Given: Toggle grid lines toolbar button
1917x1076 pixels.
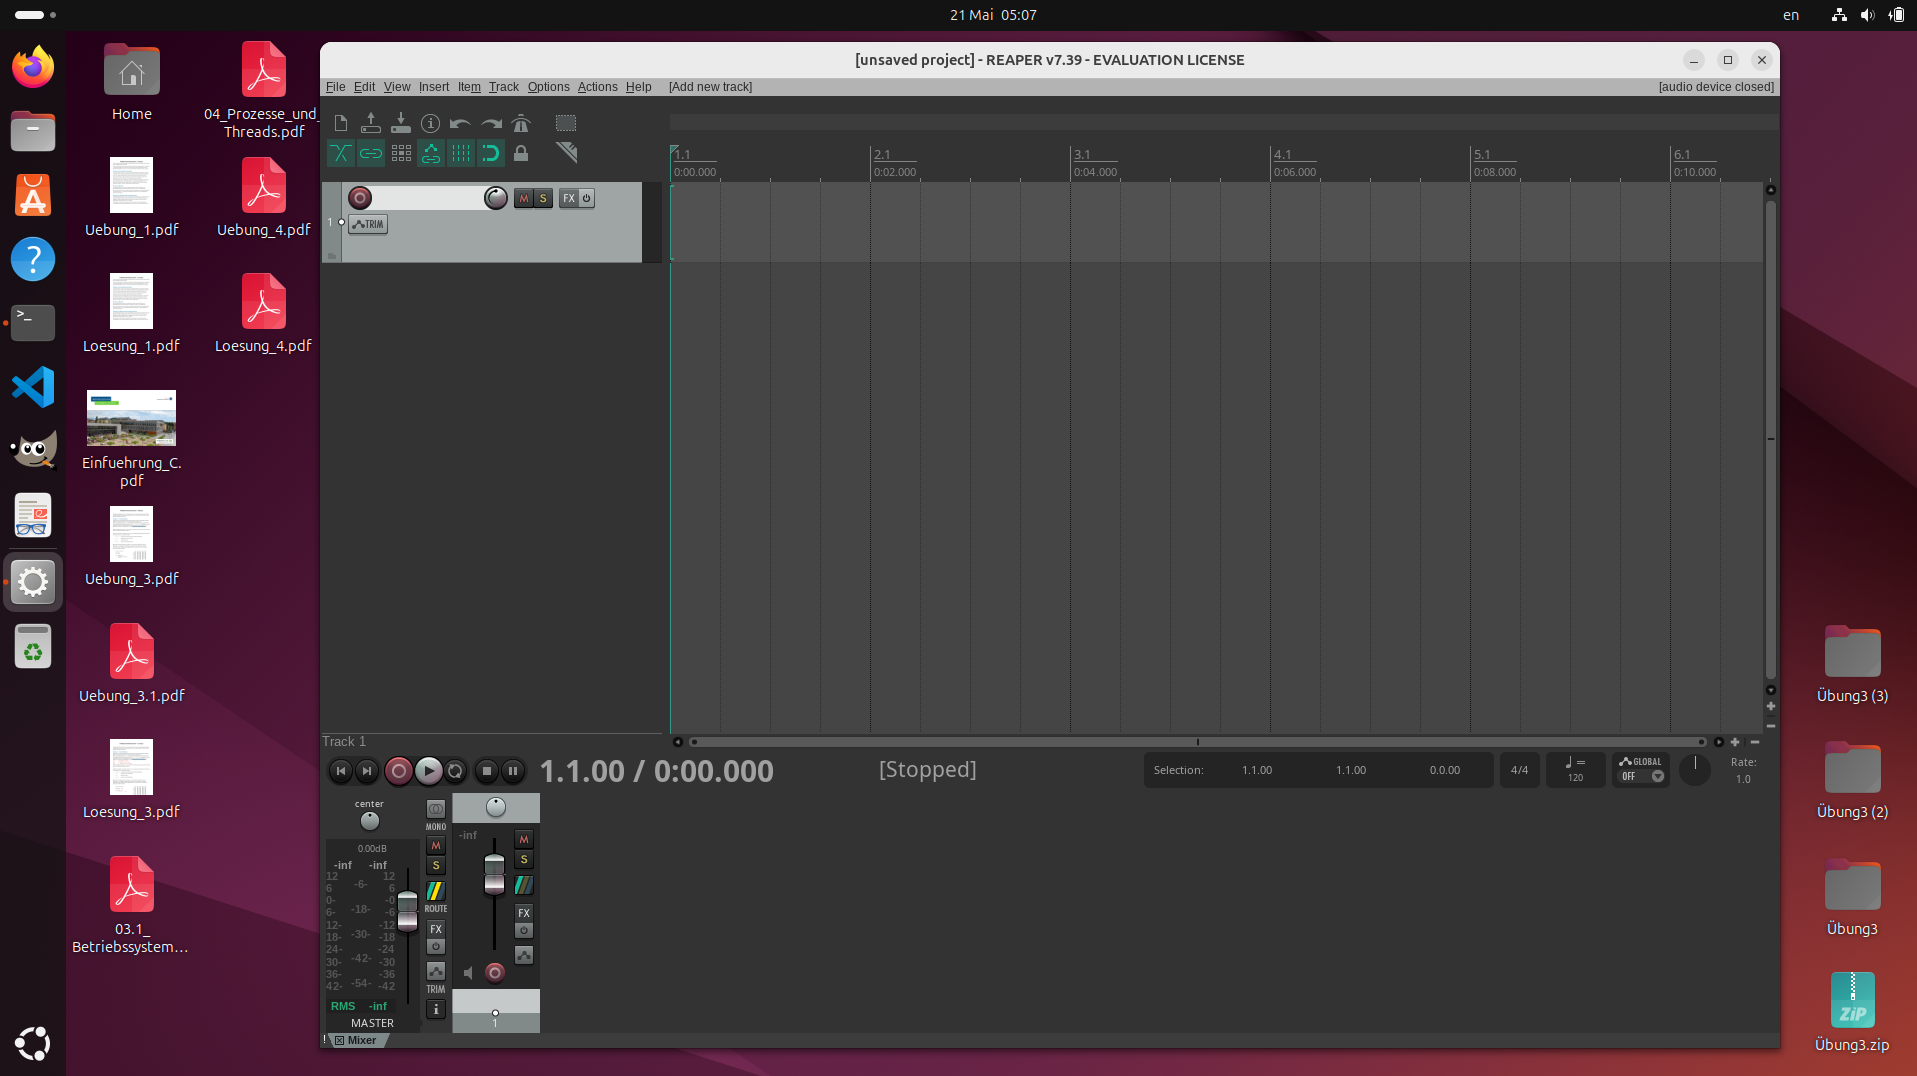Looking at the screenshot, I should (461, 153).
